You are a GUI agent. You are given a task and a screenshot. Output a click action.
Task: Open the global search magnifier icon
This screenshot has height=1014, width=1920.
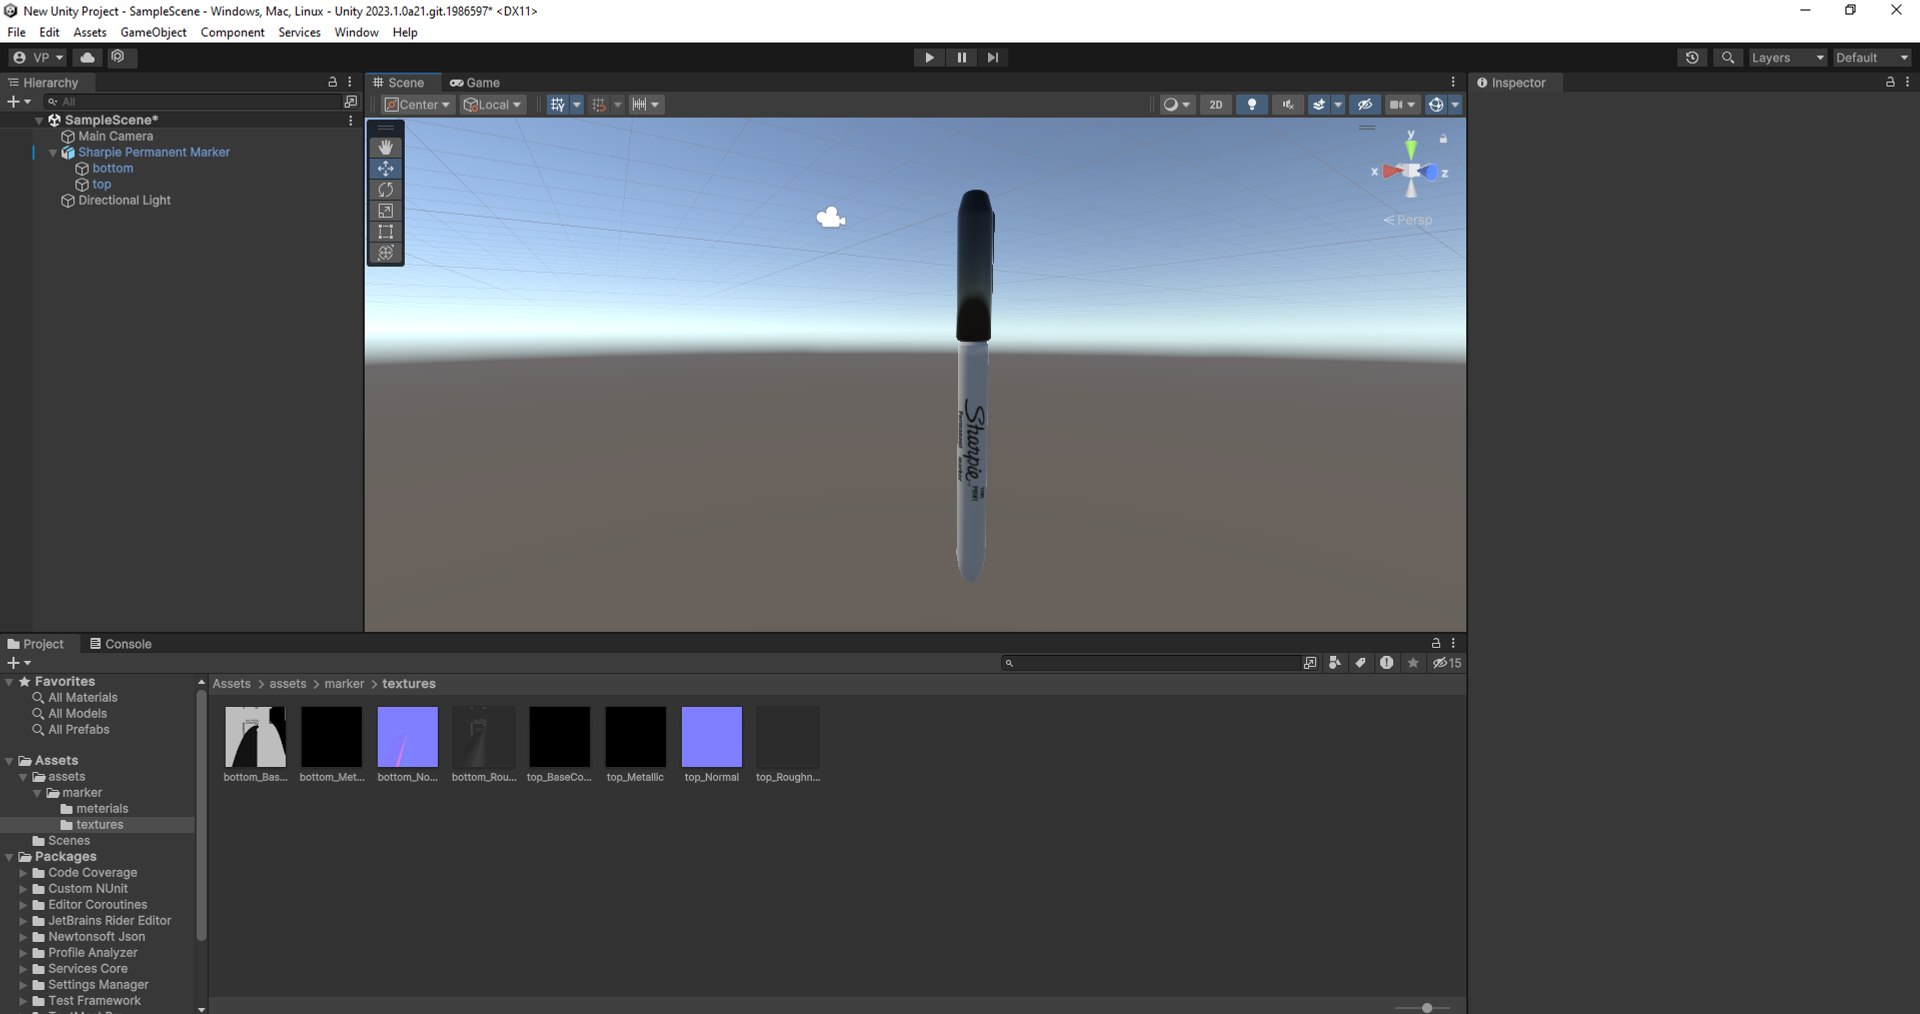click(1728, 57)
